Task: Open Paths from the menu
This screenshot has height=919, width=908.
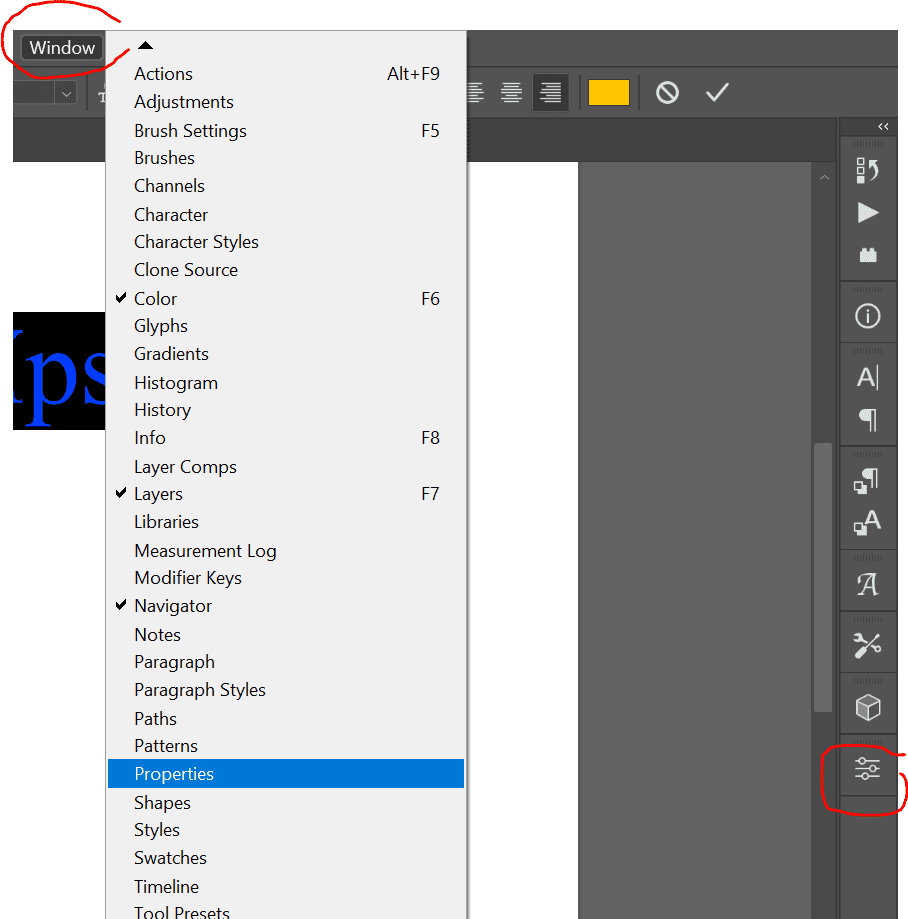Action: pyautogui.click(x=286, y=718)
